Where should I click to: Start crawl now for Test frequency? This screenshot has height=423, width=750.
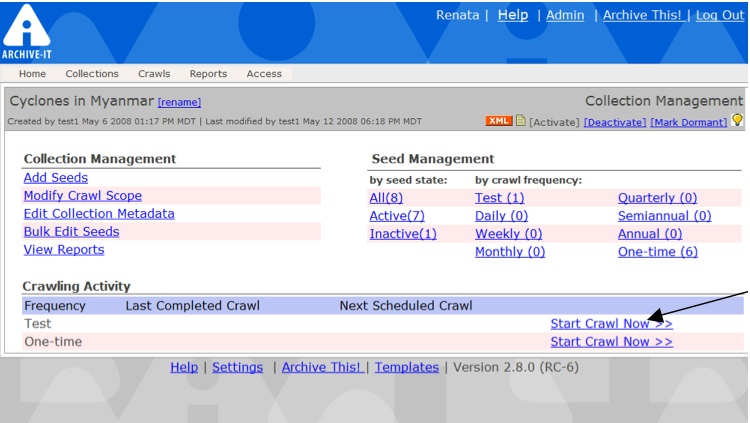point(611,324)
